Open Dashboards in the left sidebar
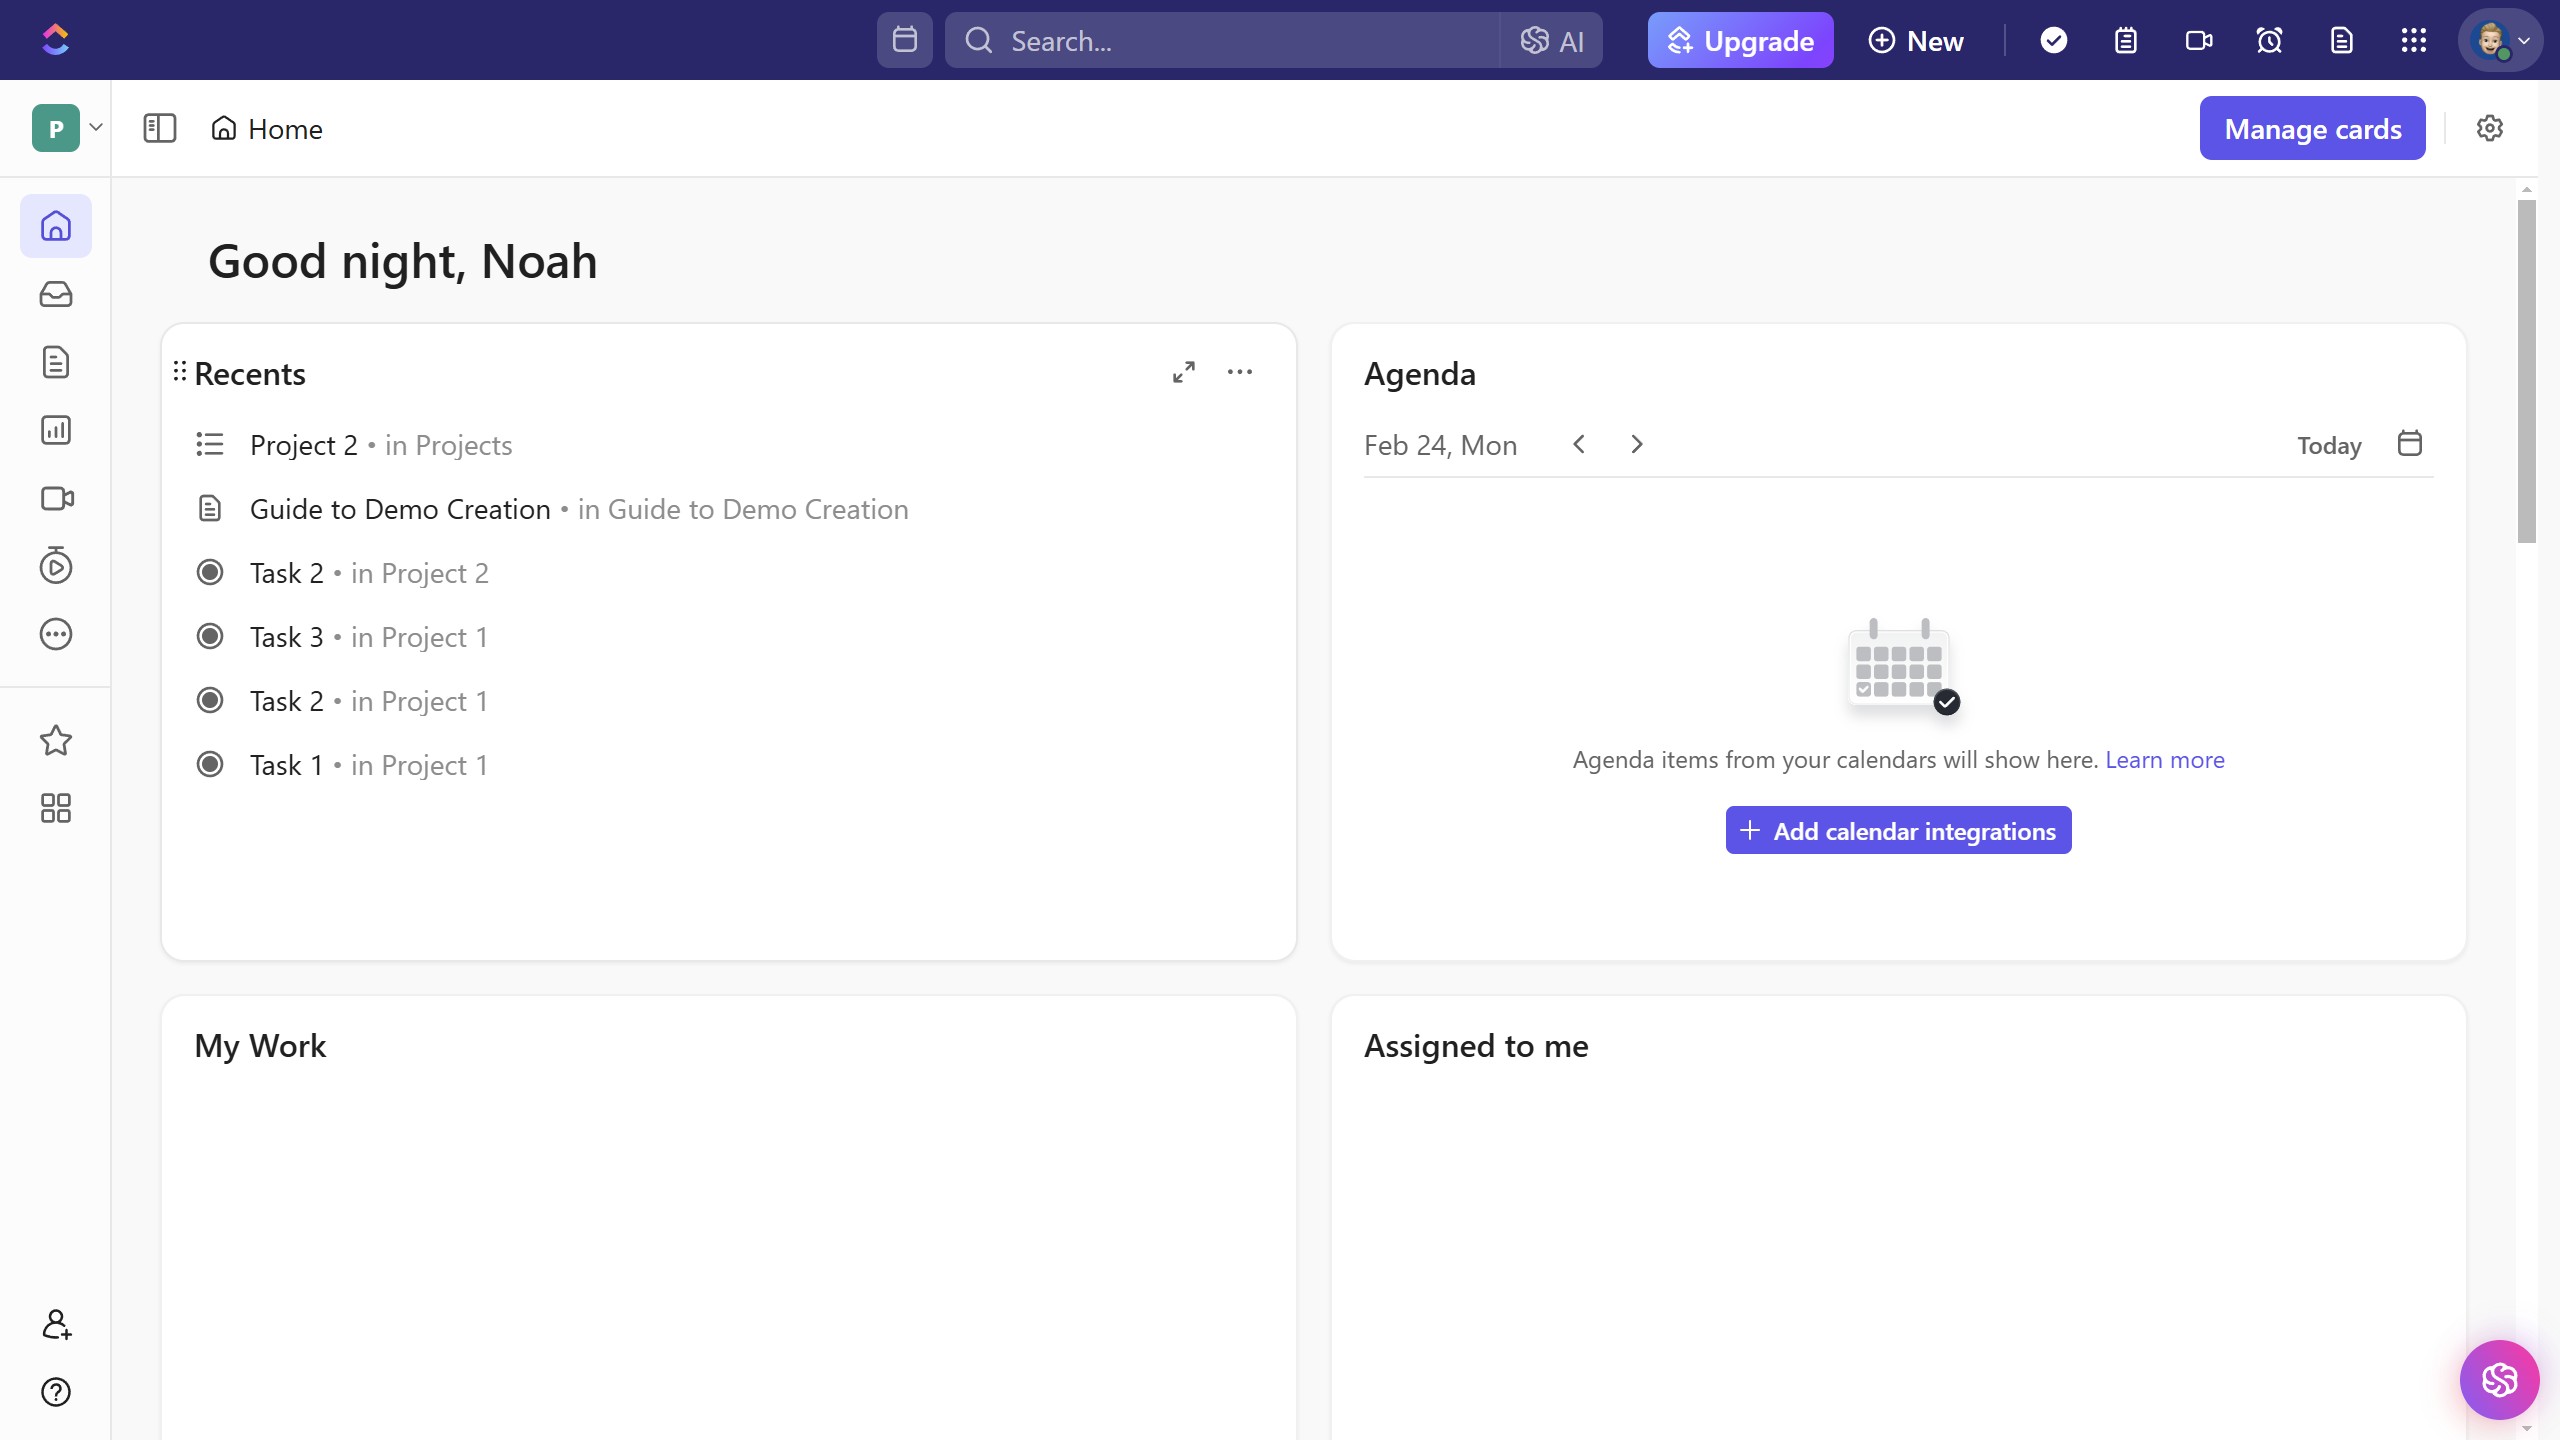 (x=56, y=430)
